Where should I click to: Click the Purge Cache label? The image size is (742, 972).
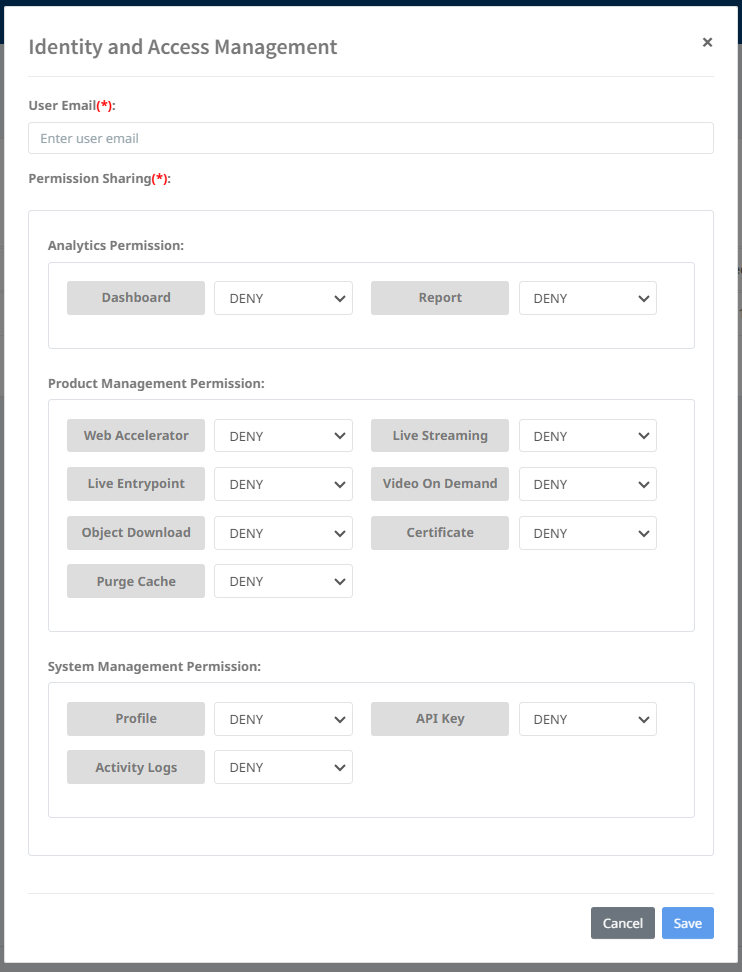(136, 581)
